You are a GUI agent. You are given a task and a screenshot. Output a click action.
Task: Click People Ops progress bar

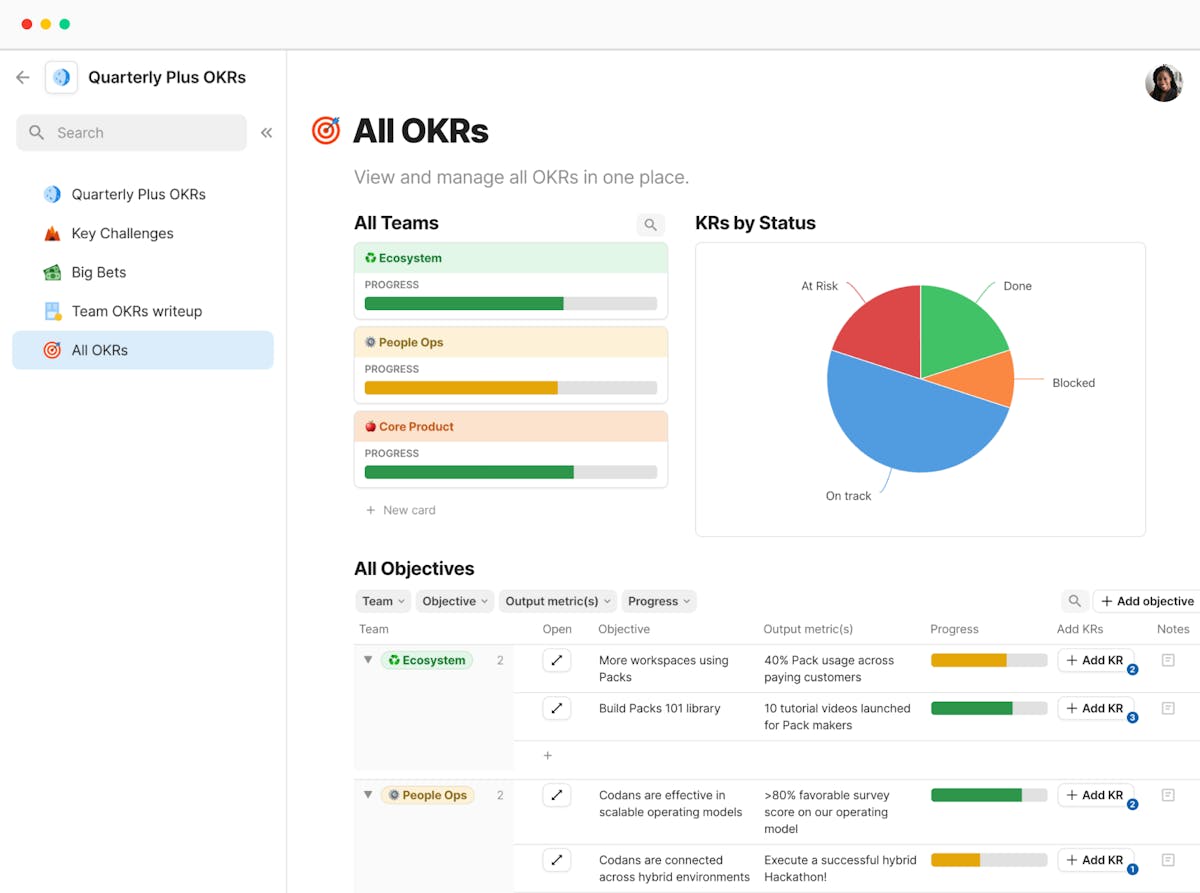460,387
